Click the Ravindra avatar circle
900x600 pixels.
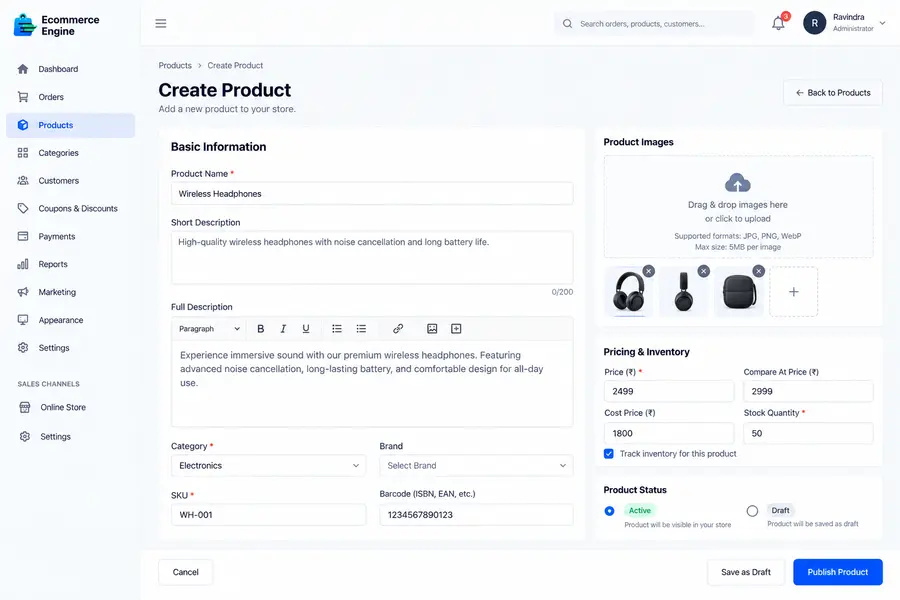pos(814,23)
